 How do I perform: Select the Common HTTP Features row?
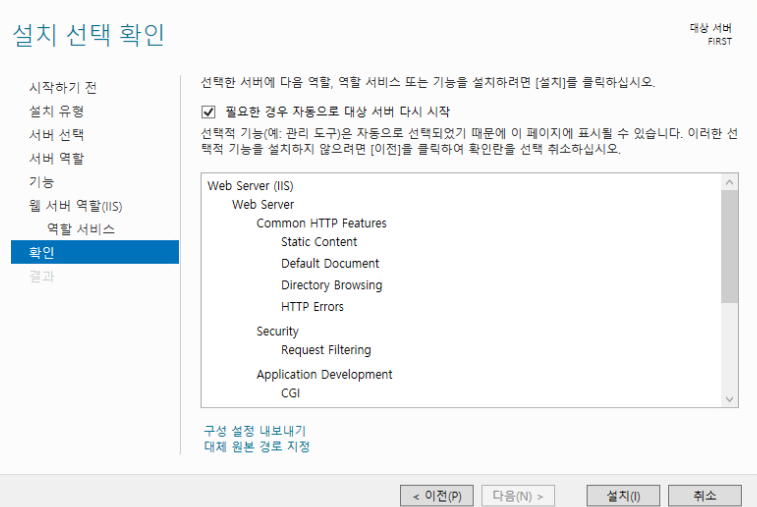click(x=322, y=223)
